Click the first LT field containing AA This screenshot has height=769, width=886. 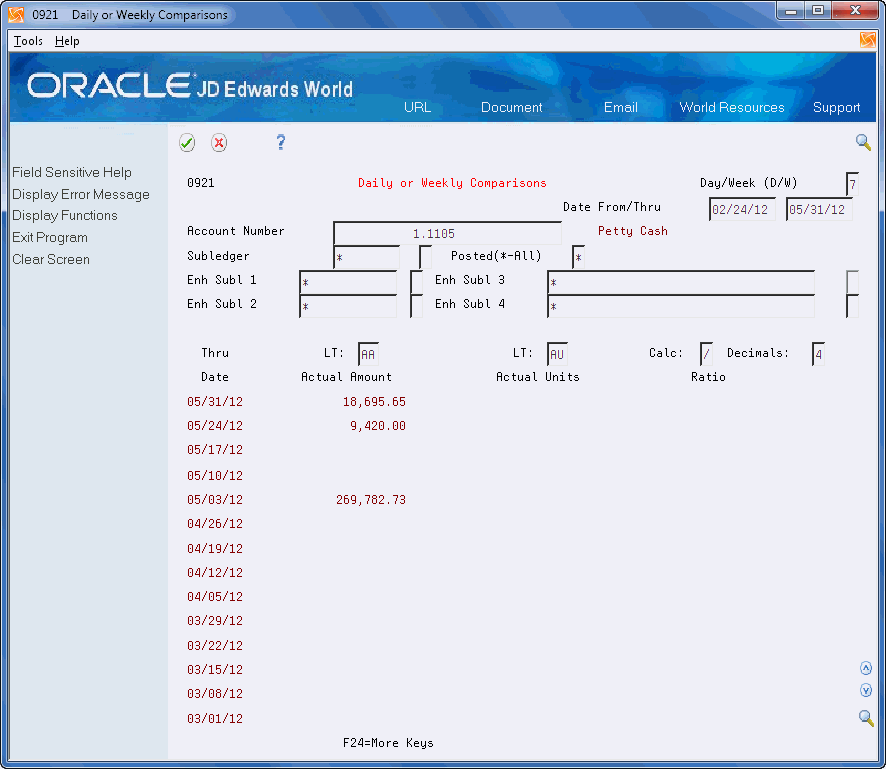click(x=368, y=354)
